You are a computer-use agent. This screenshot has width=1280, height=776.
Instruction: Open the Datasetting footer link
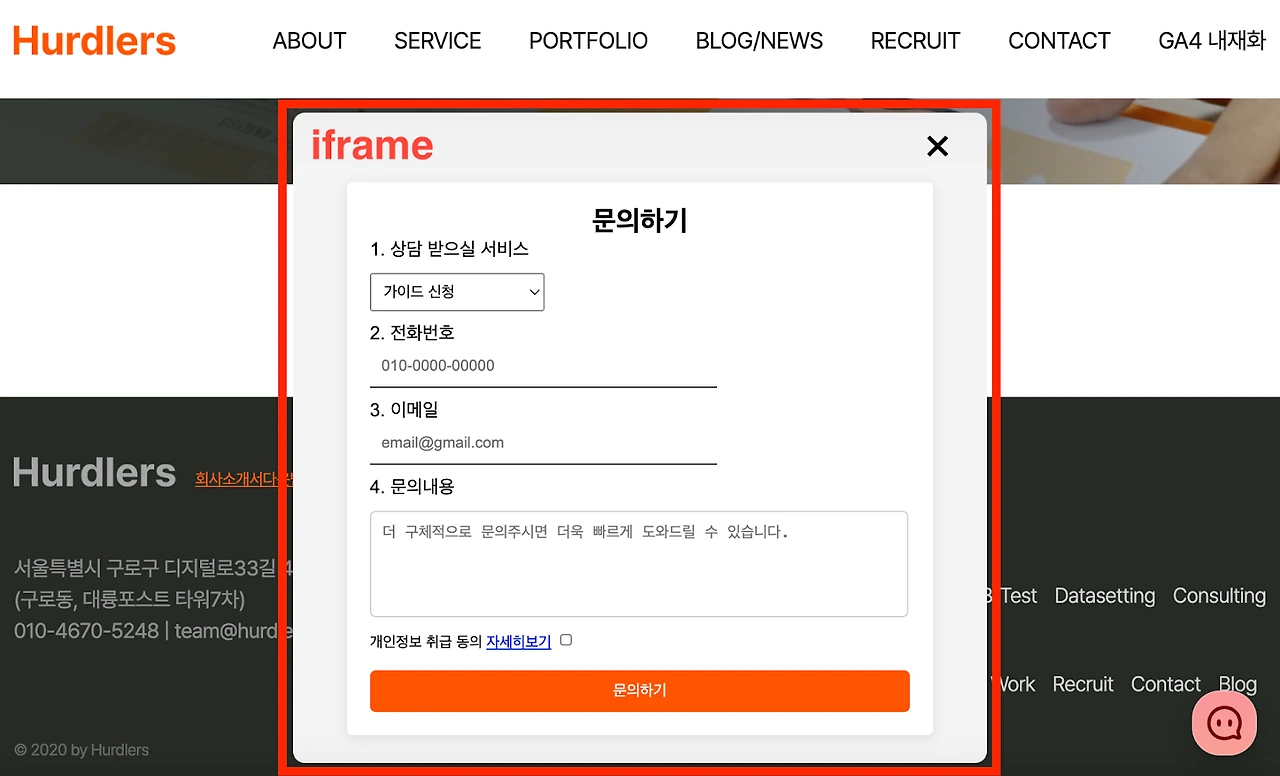tap(1104, 596)
